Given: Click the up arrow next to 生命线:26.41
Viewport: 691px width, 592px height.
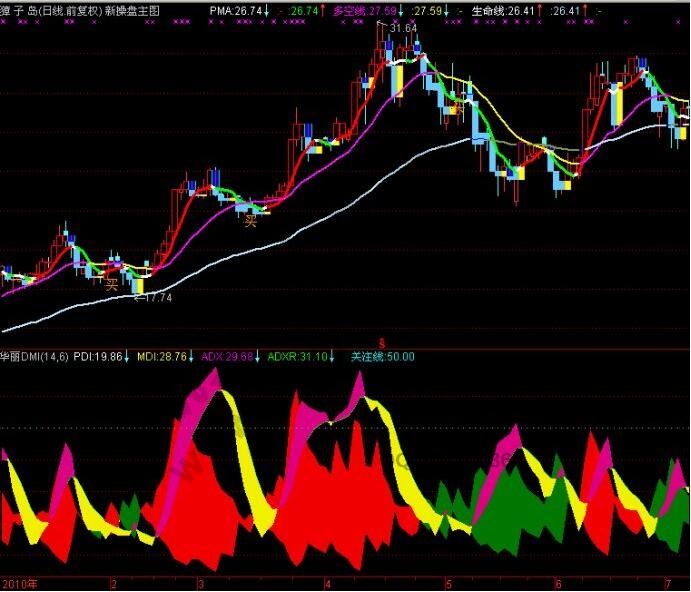Looking at the screenshot, I should tap(541, 10).
